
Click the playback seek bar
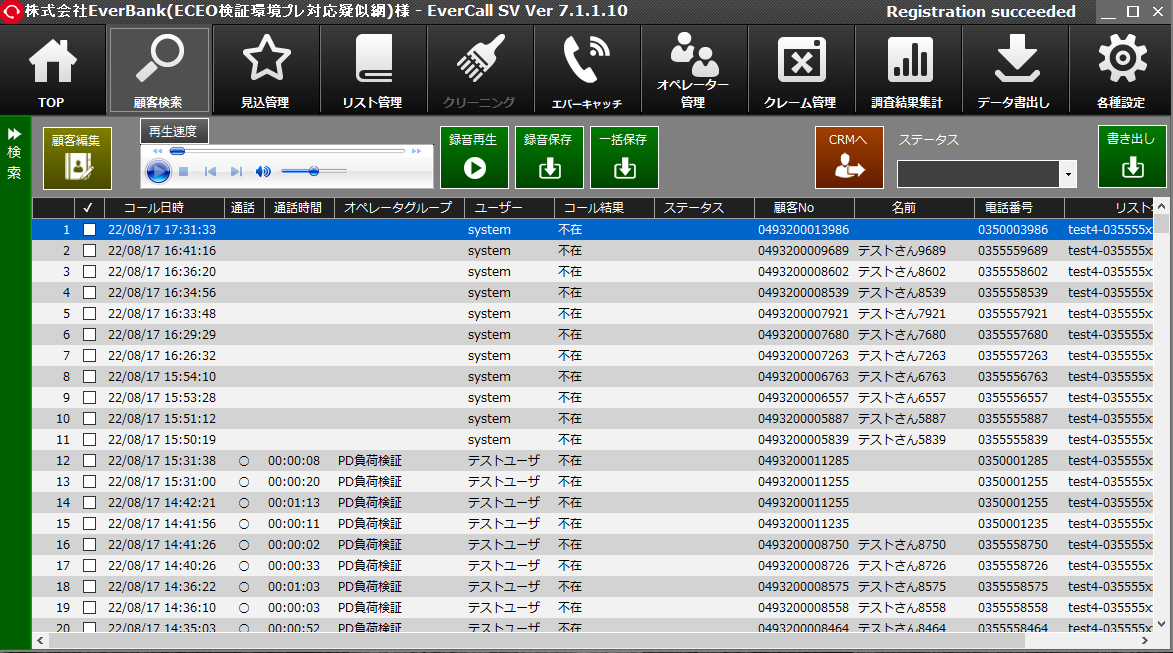coord(287,151)
